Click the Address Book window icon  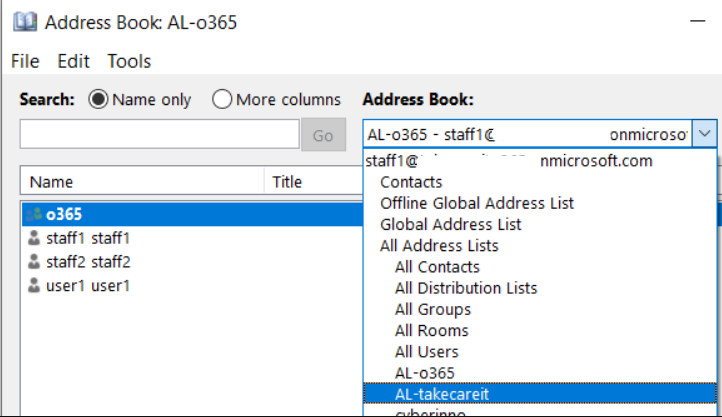pos(25,22)
